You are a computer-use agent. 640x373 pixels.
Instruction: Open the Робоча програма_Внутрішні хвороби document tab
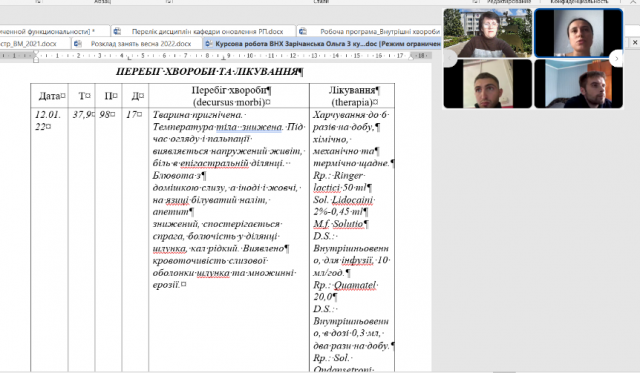pyautogui.click(x=369, y=31)
